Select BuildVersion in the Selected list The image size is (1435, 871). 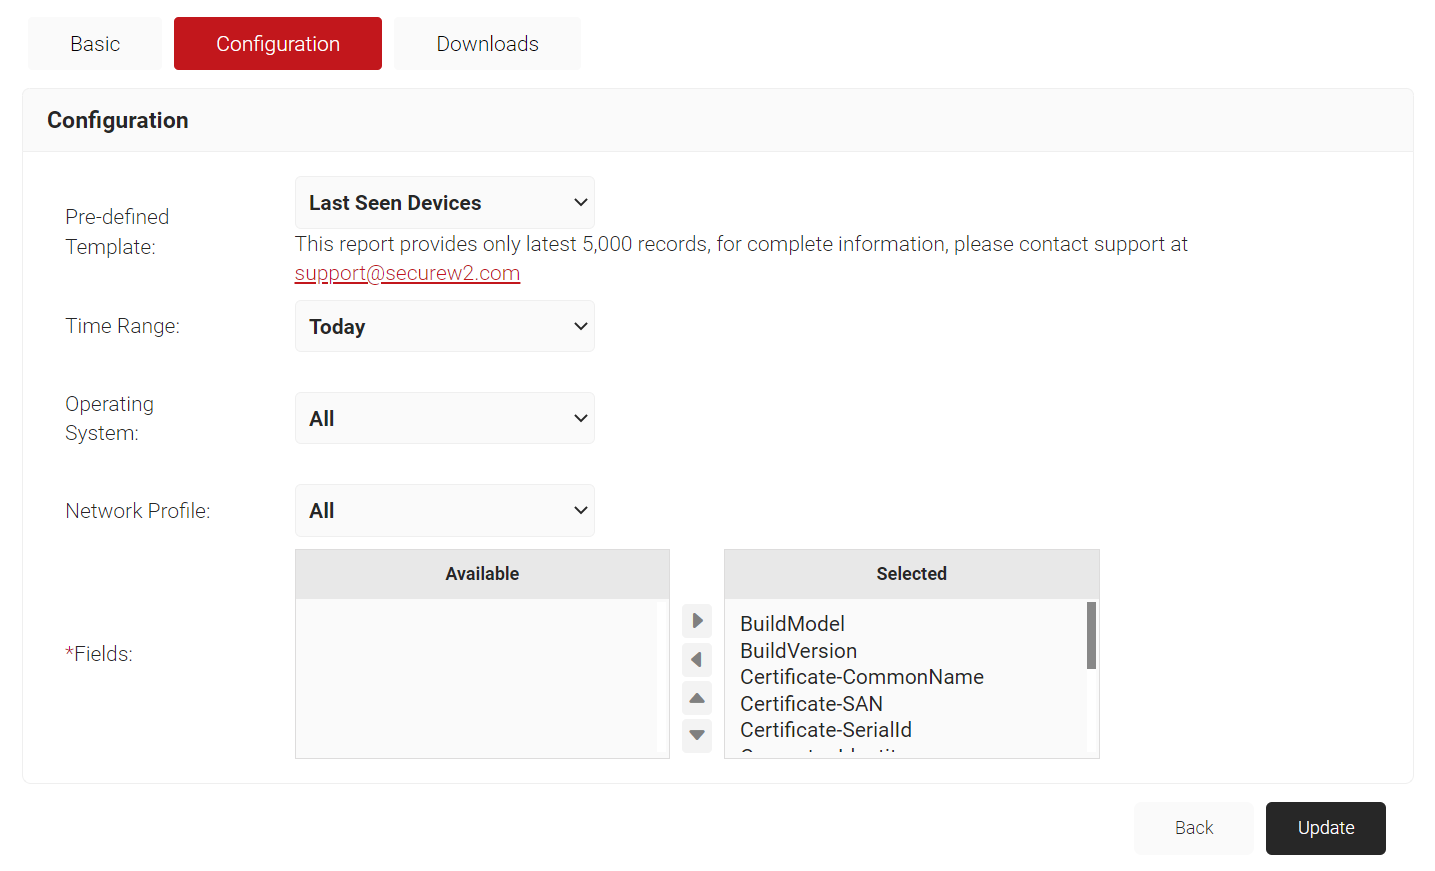tap(798, 651)
